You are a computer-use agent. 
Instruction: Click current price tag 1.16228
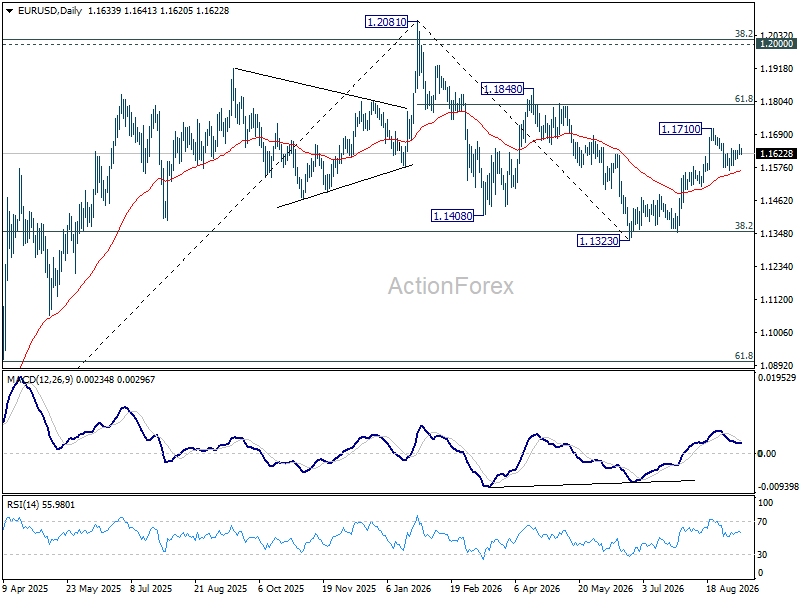tap(777, 154)
